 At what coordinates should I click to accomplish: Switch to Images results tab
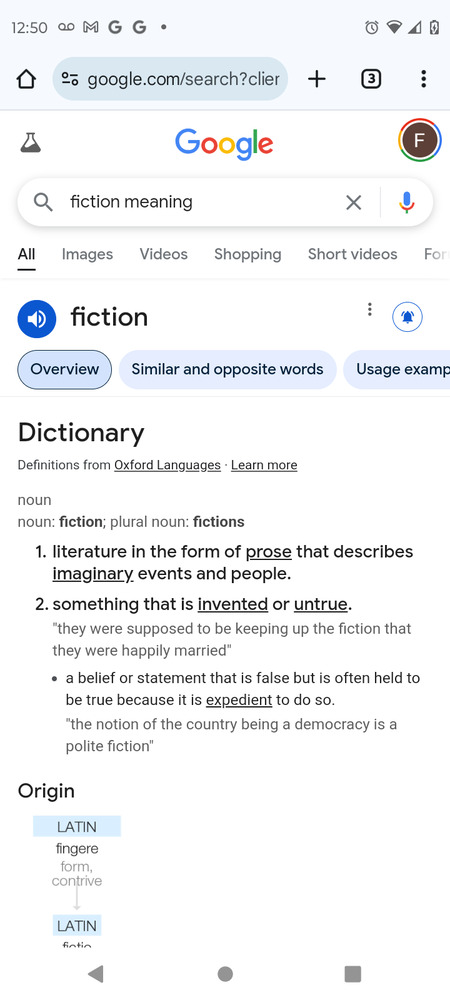tap(87, 254)
